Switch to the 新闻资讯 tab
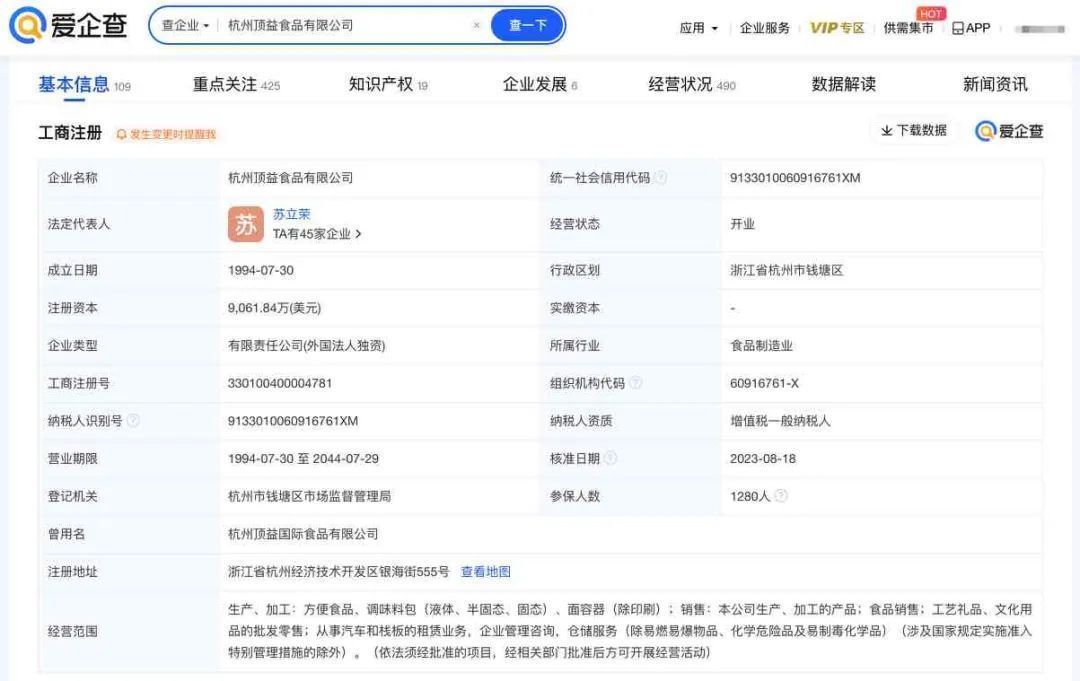The image size is (1080, 681). tap(995, 85)
